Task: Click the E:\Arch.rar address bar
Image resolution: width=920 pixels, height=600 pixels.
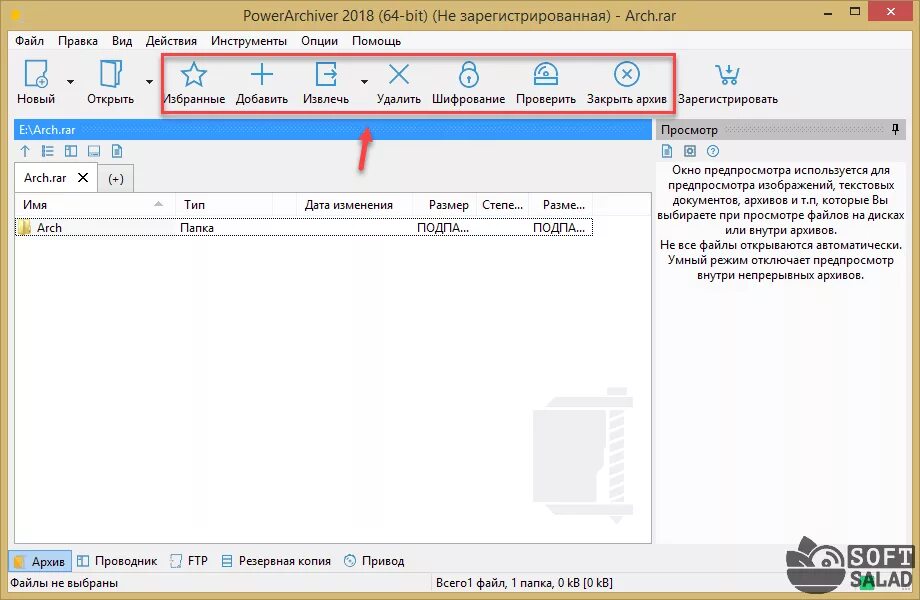Action: (333, 130)
